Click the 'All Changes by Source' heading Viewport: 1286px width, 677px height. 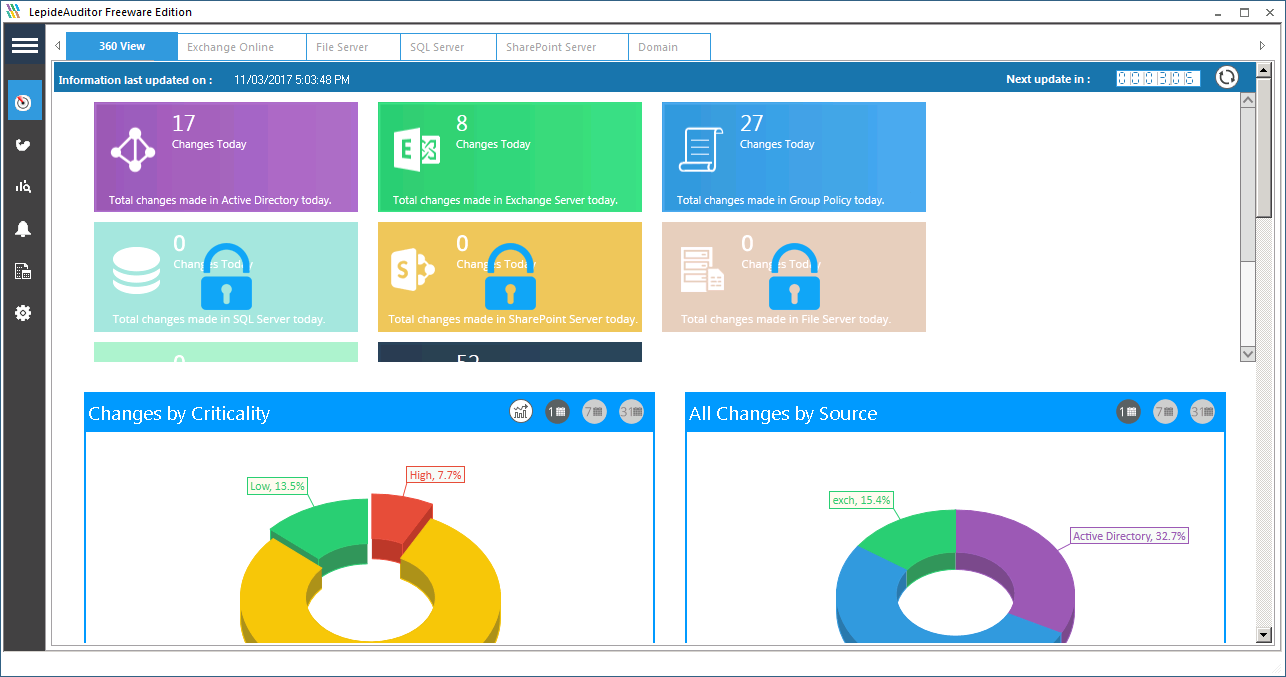(x=783, y=413)
